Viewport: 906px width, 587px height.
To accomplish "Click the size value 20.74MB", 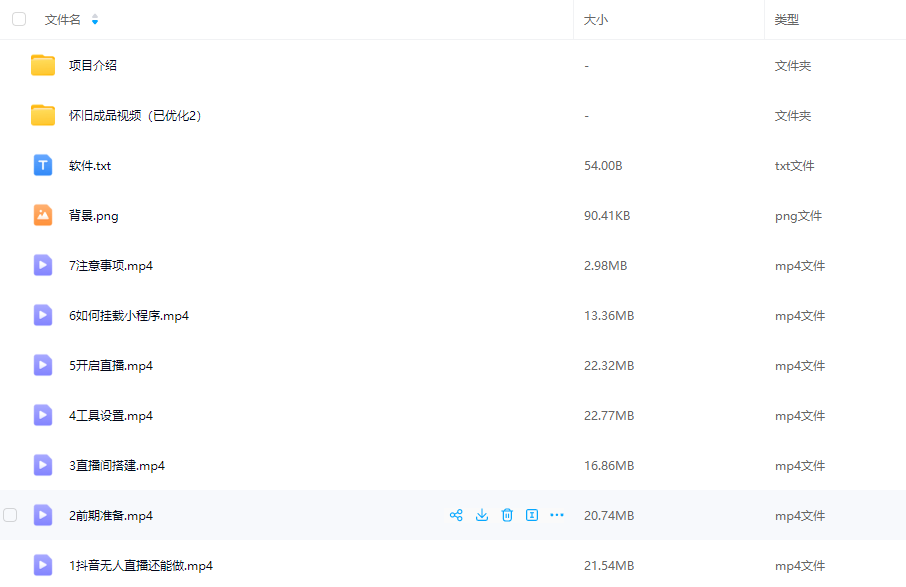I will (x=609, y=515).
